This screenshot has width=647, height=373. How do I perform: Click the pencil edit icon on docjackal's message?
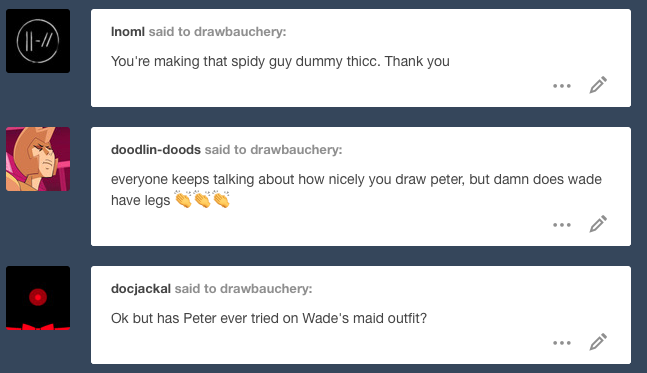598,342
